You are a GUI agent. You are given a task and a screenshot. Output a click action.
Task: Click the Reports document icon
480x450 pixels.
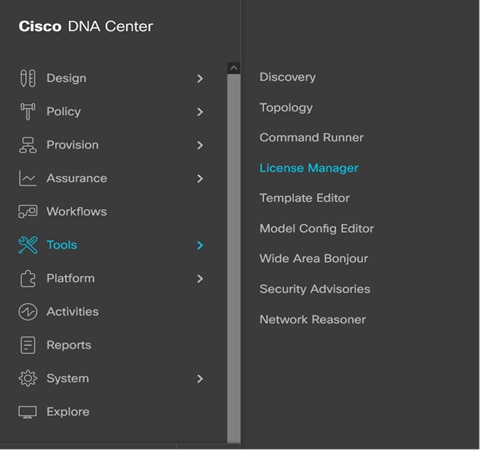28,345
